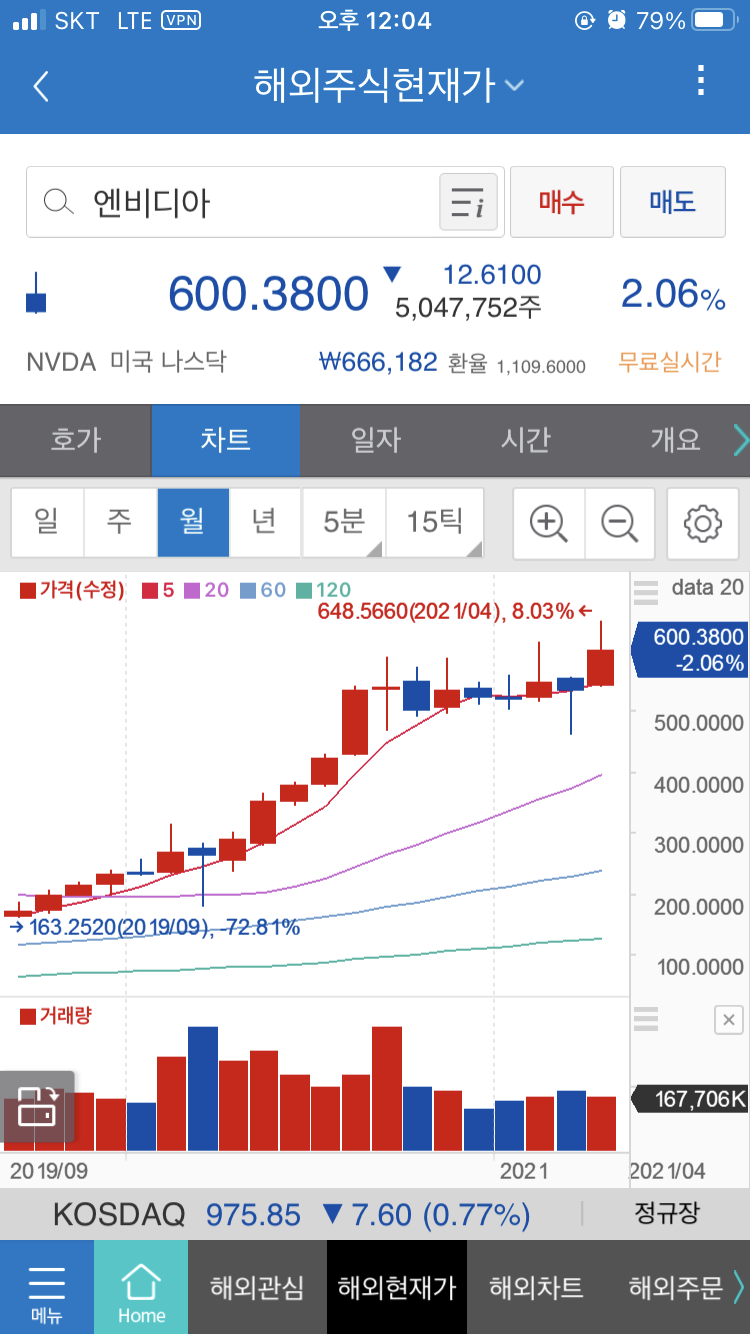Open 해외차트 in bottom bar
This screenshot has width=750, height=1334.
pos(536,1287)
